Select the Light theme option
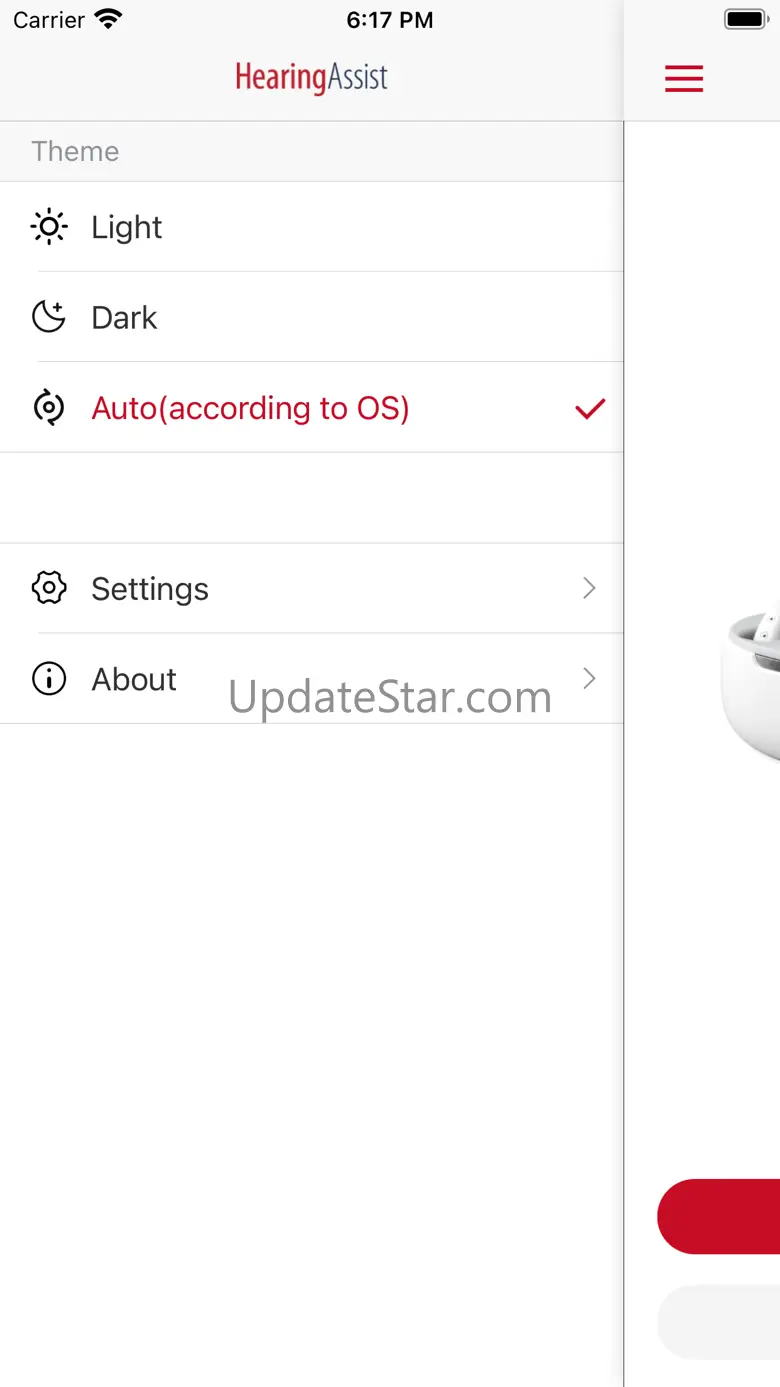Image resolution: width=780 pixels, height=1387 pixels. [x=127, y=228]
